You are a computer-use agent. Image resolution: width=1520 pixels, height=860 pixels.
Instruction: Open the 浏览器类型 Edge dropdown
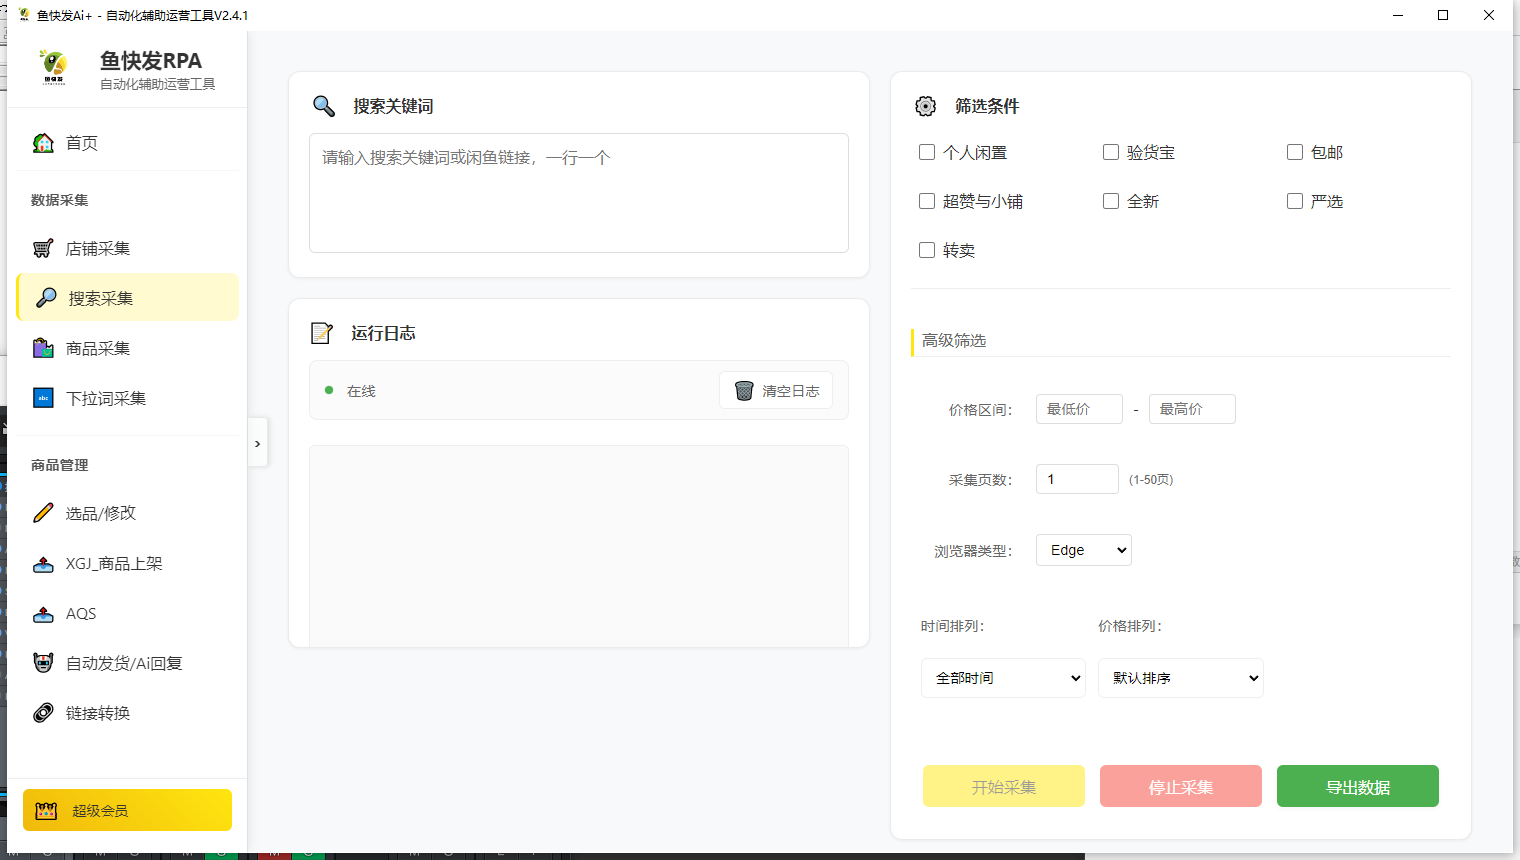pos(1083,550)
